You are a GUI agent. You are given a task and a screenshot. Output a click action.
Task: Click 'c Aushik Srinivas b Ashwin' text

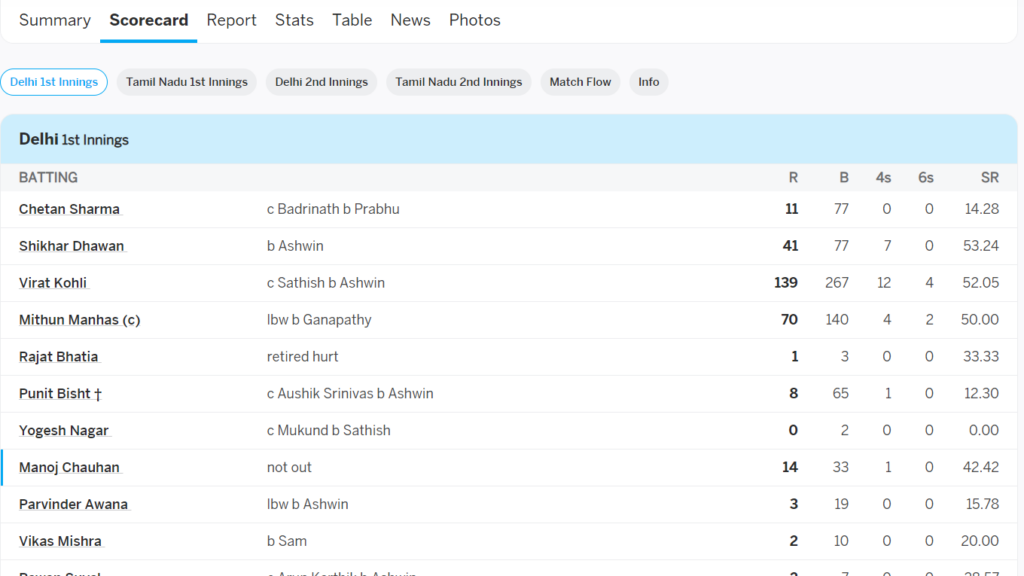tap(350, 394)
